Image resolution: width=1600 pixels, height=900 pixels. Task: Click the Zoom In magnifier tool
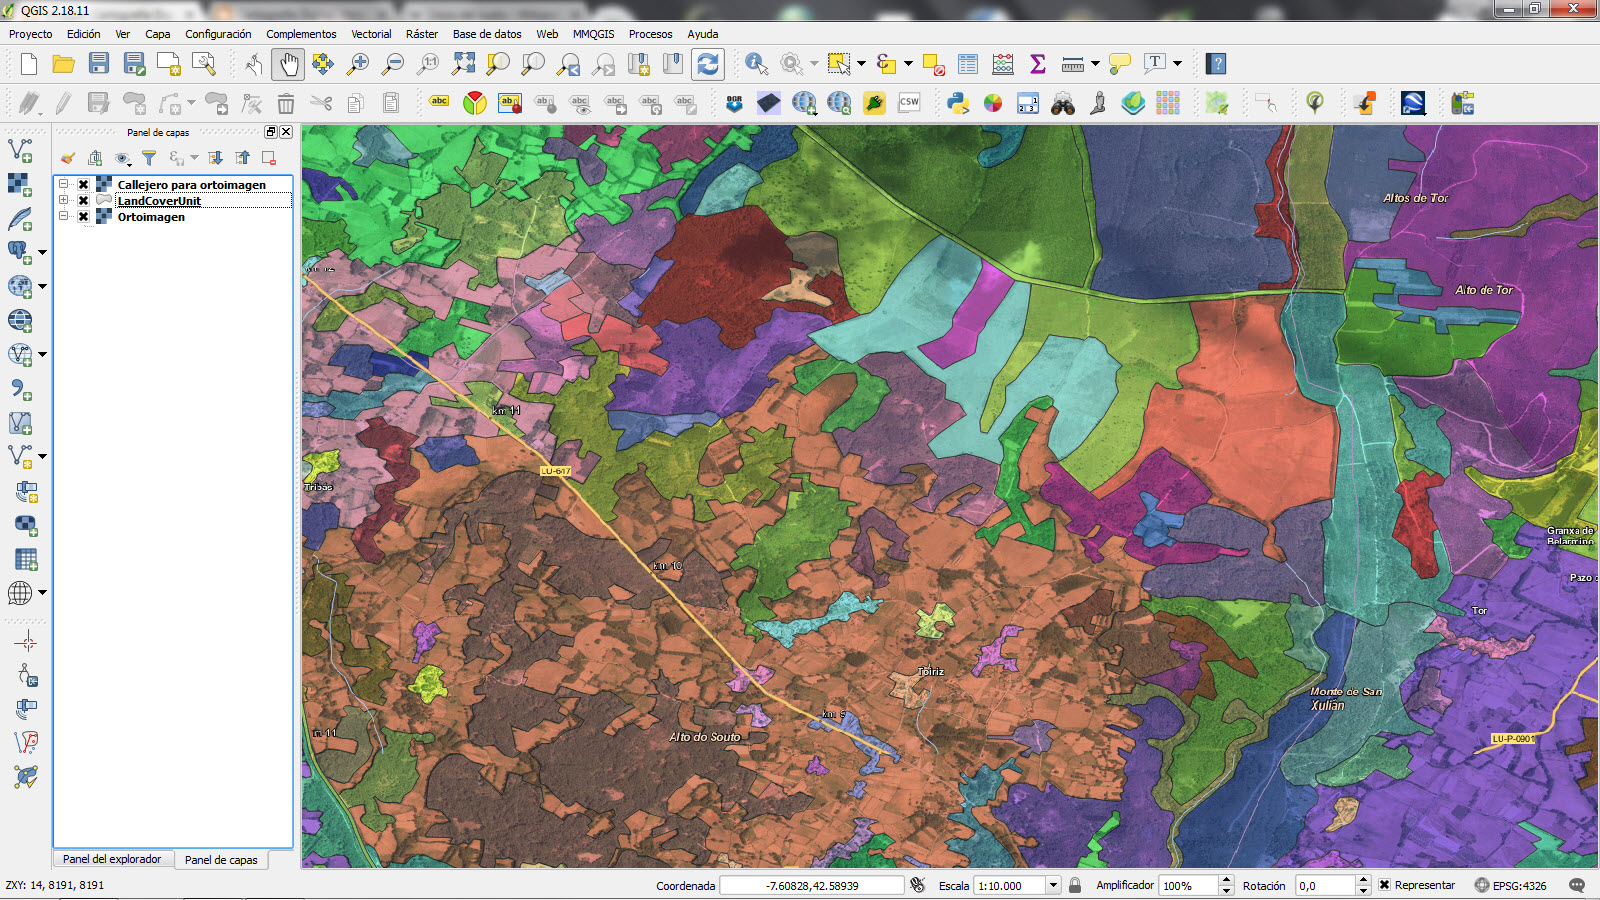[357, 64]
